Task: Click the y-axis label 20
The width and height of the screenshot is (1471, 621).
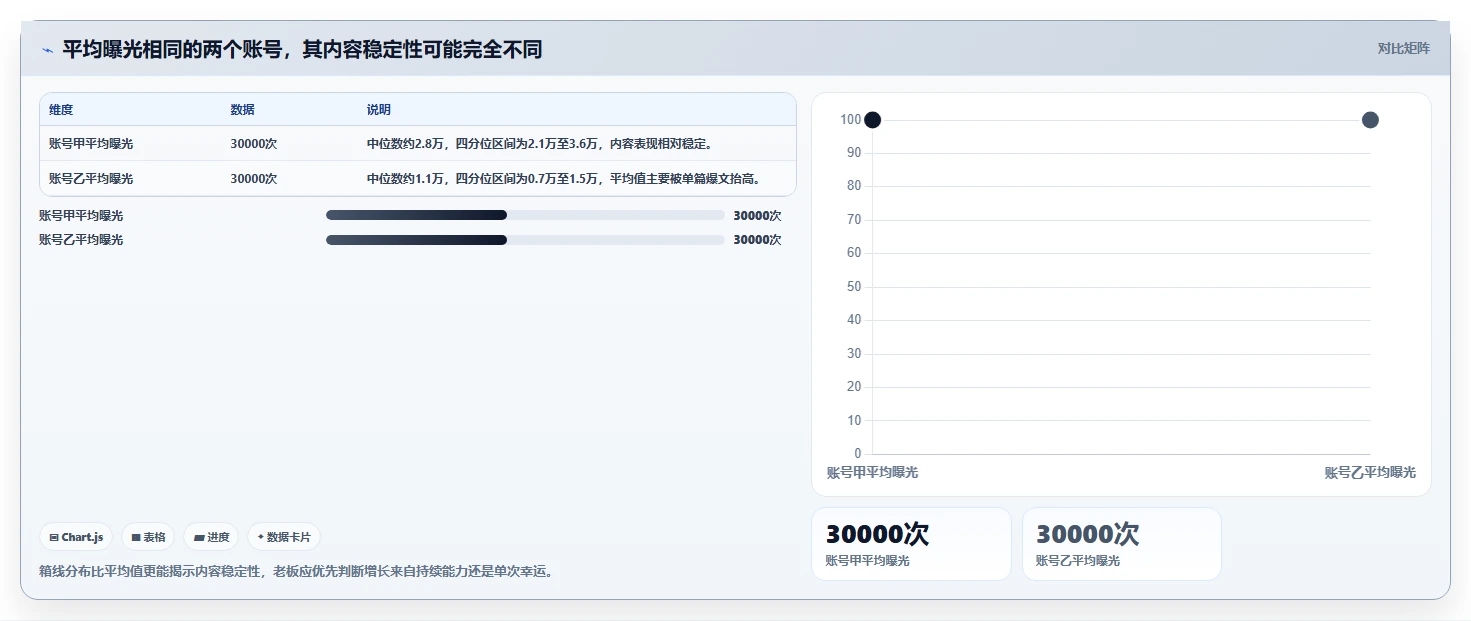Action: tap(854, 387)
